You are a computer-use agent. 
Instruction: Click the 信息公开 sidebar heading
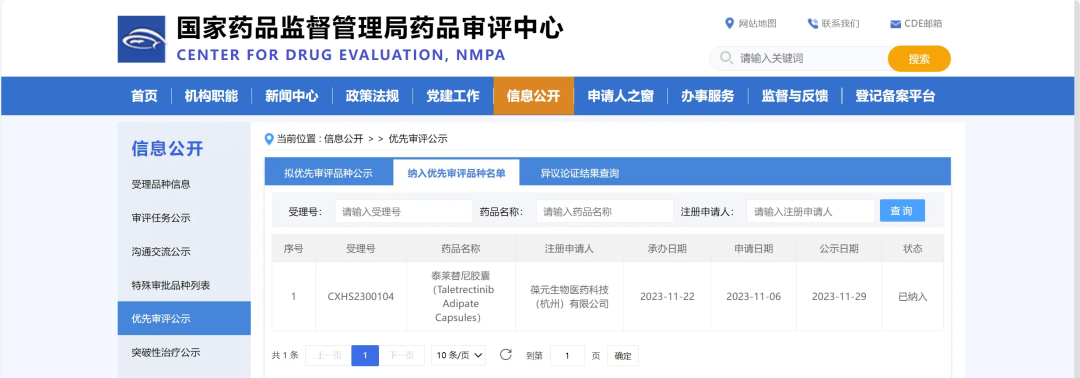(x=167, y=148)
